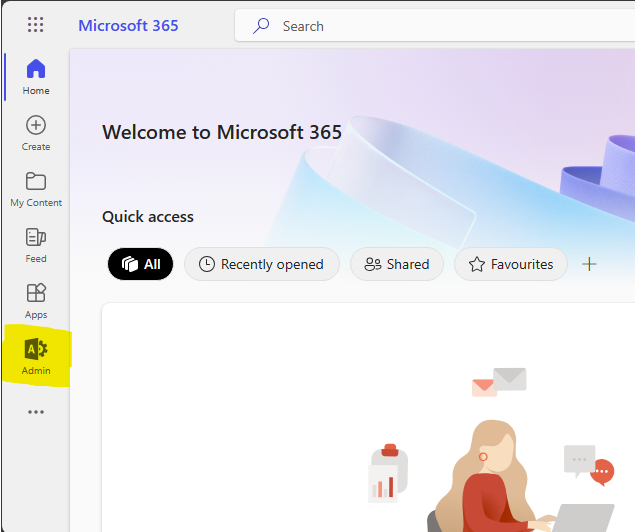Show Shared files filter
This screenshot has width=635, height=532.
pyautogui.click(x=397, y=264)
